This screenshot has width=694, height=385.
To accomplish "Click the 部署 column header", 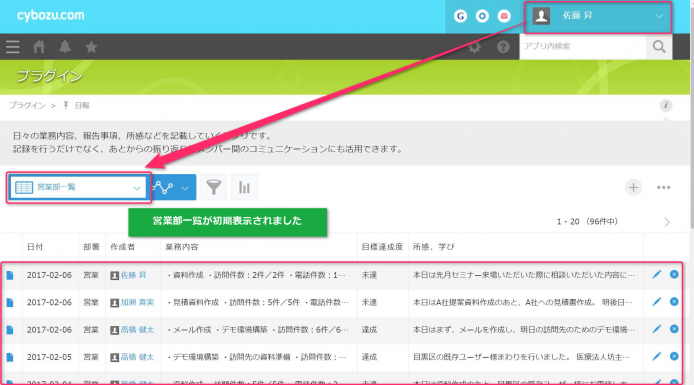I will pyautogui.click(x=91, y=247).
